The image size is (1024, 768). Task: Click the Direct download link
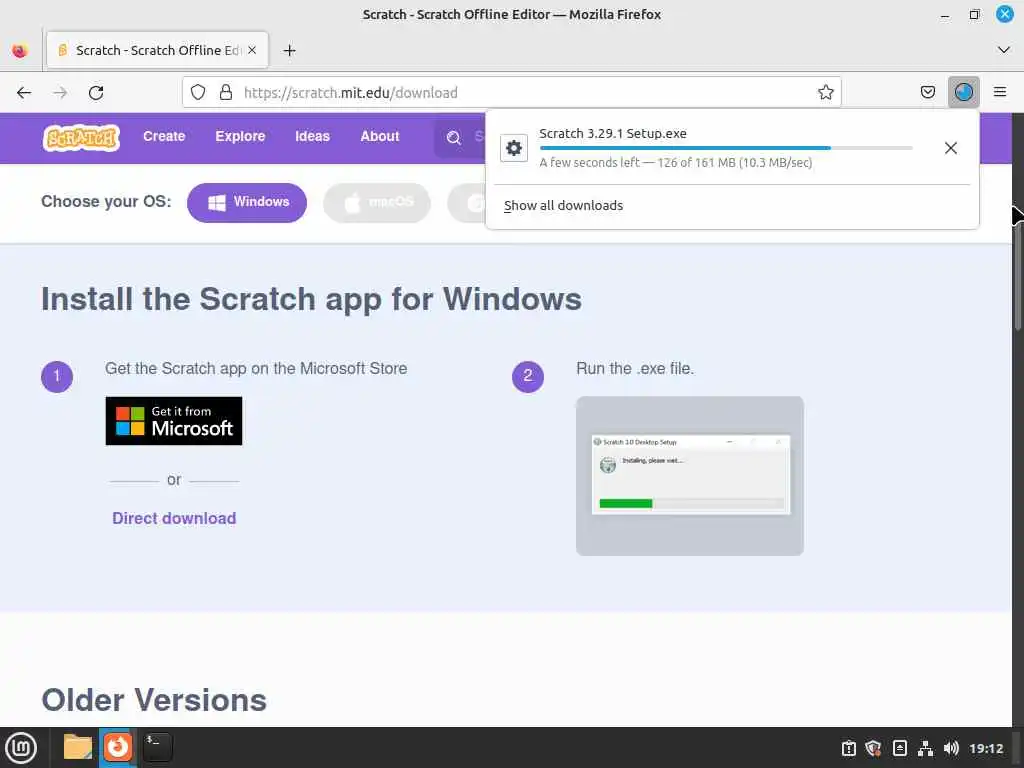pos(174,519)
